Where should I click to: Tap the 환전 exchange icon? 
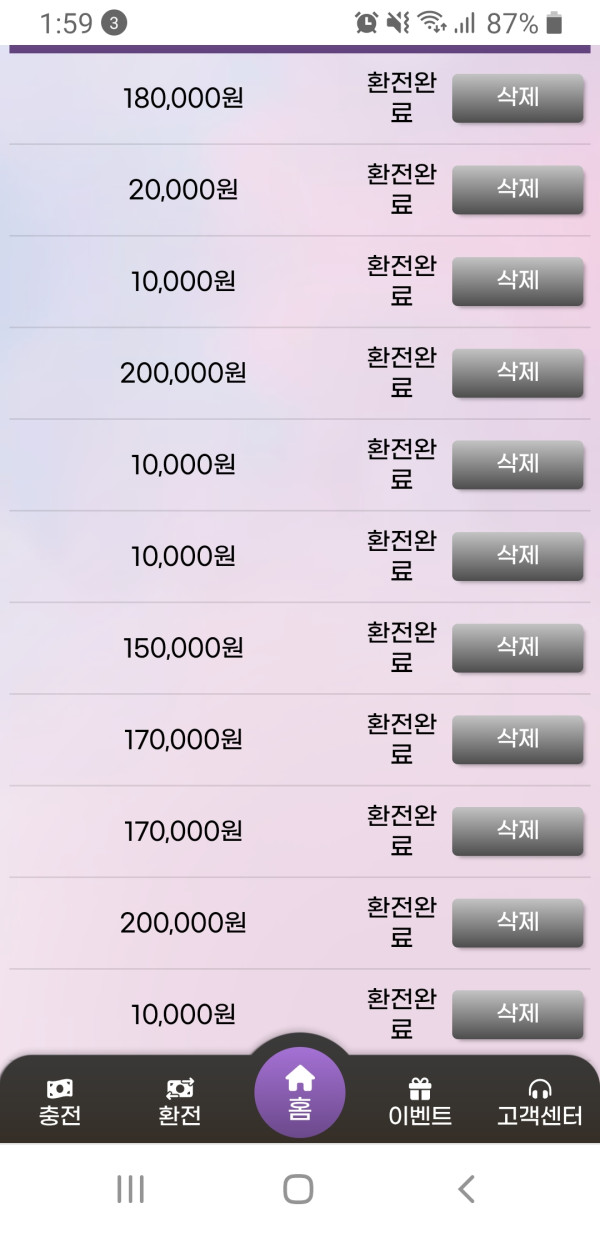[x=180, y=1089]
